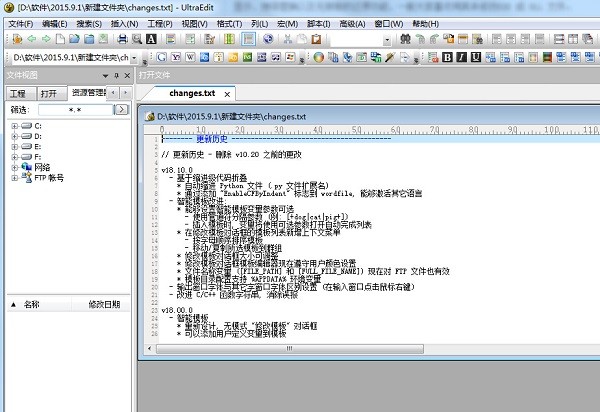Close the changes.txt tab with its X
600x412 pixels.
[227, 93]
